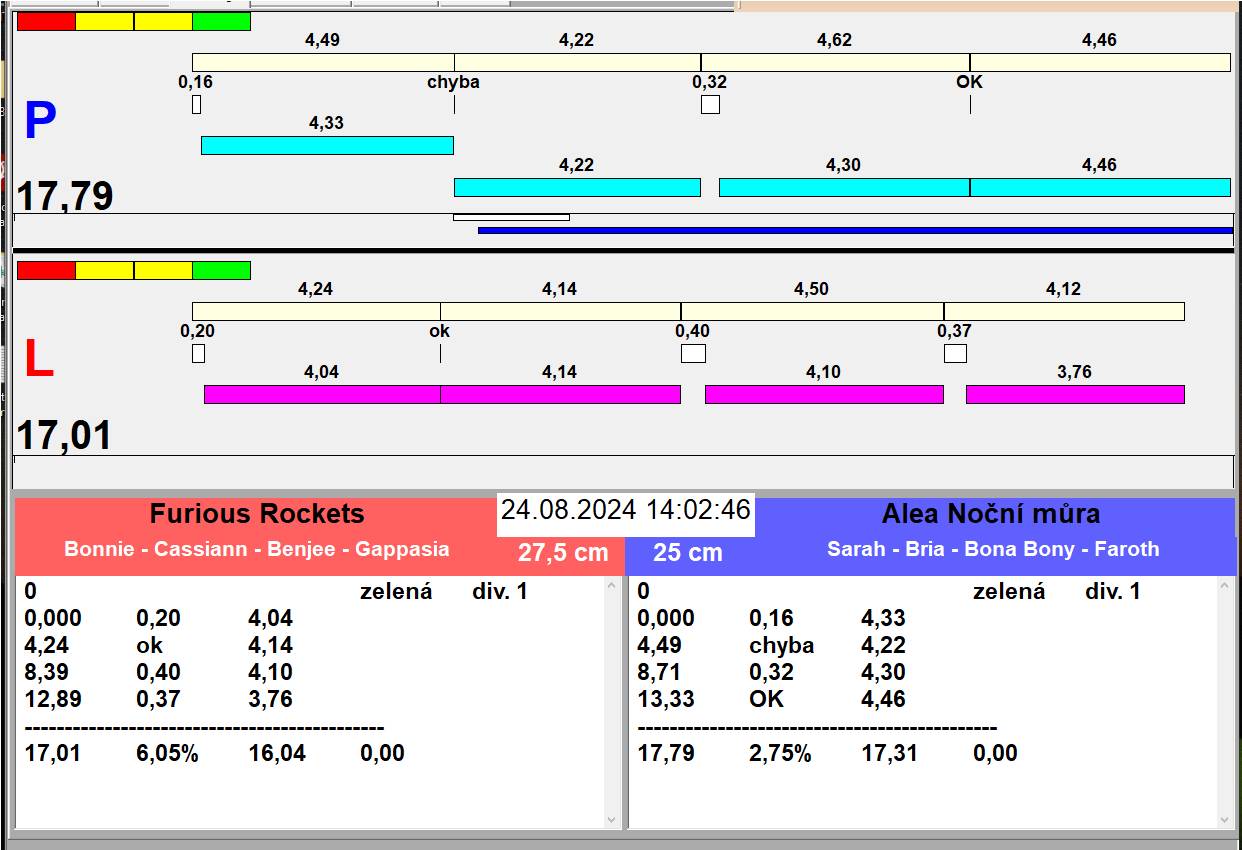
Task: Click the small box under 0,32 in lane P
Action: 710,104
